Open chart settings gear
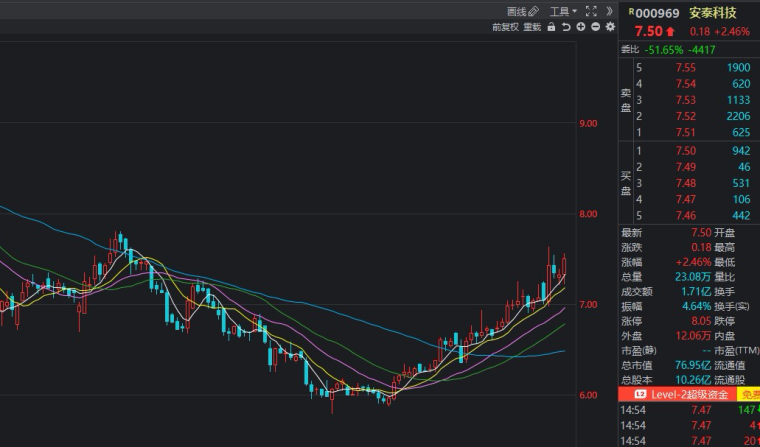This screenshot has width=760, height=447. pyautogui.click(x=610, y=27)
